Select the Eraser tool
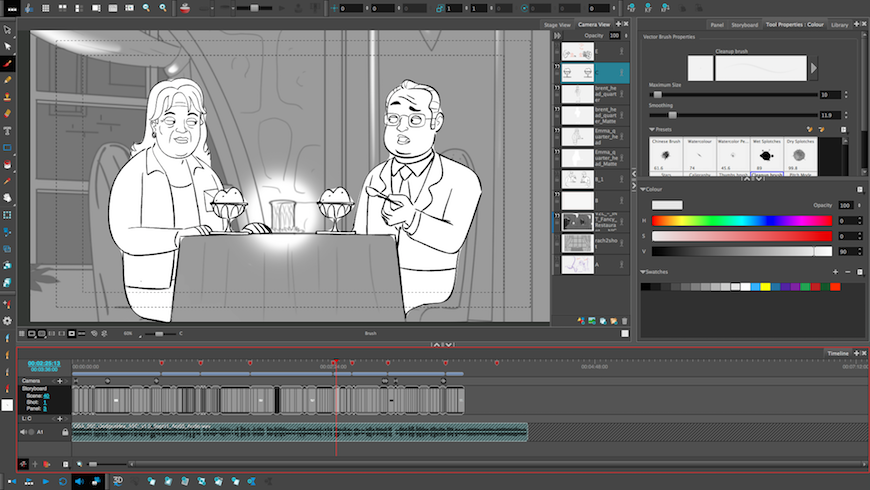The height and width of the screenshot is (490, 870). coord(7,114)
